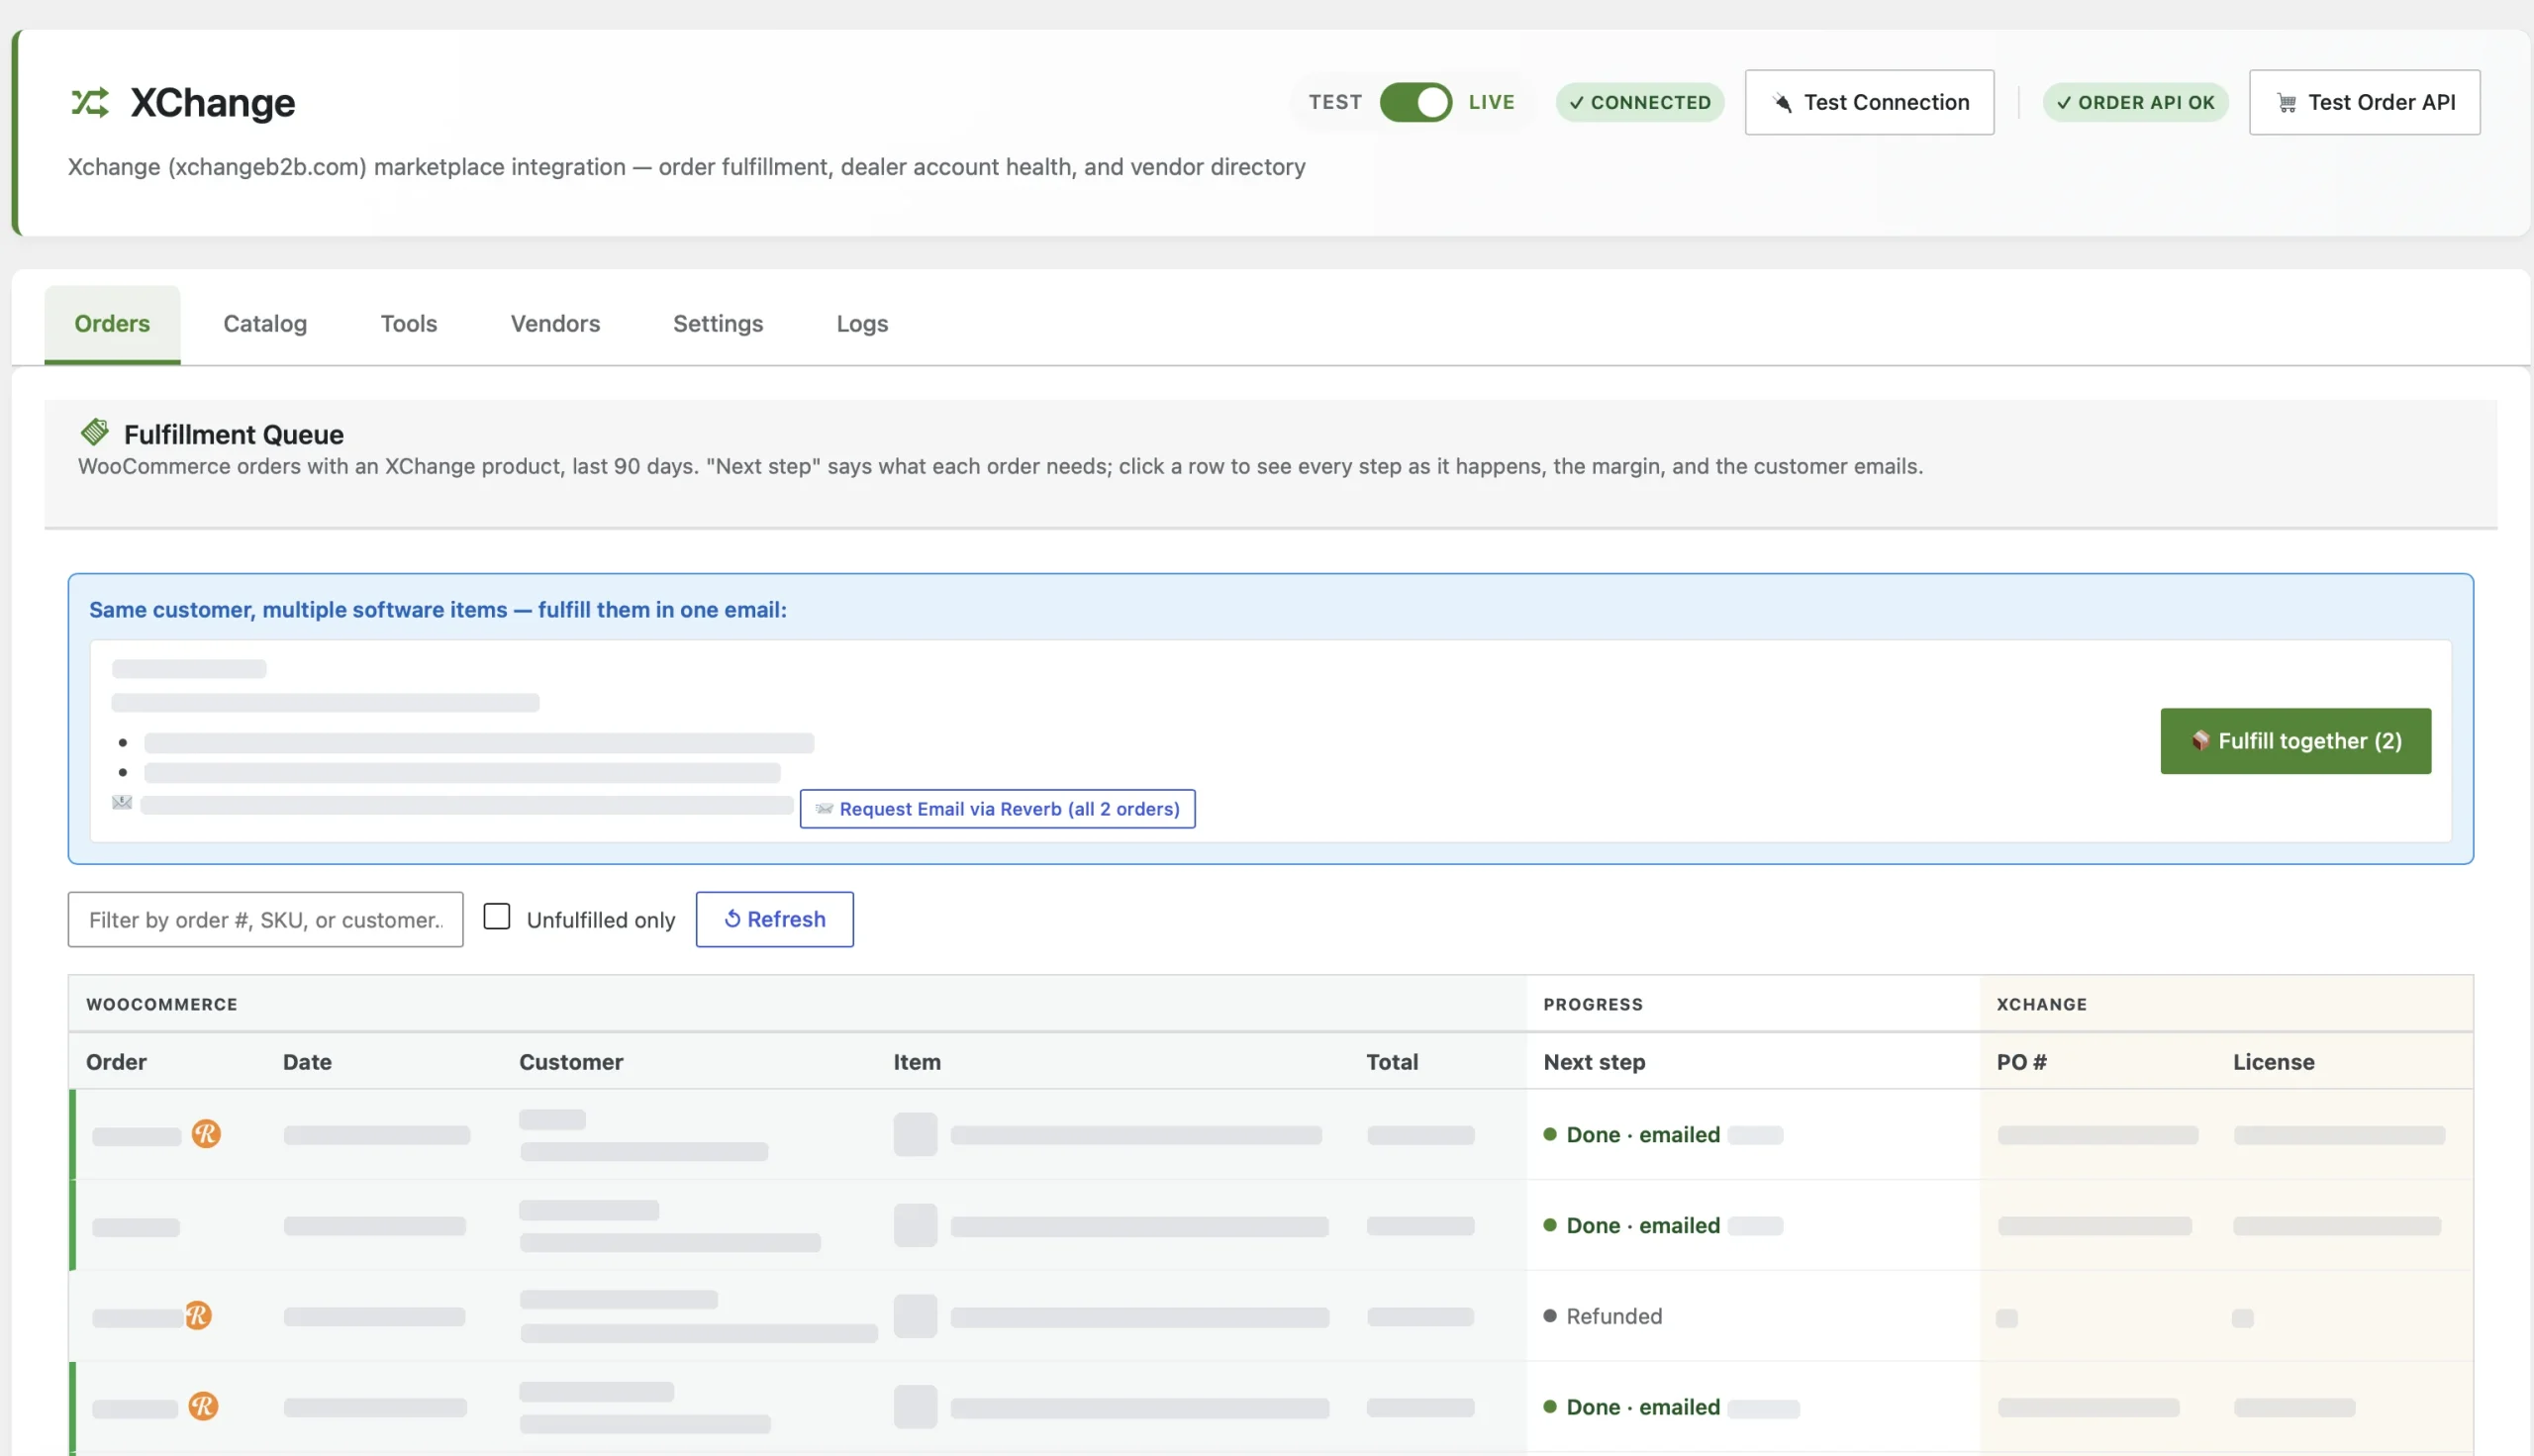The image size is (2534, 1456).
Task: Focus the order filter input field
Action: [x=265, y=919]
